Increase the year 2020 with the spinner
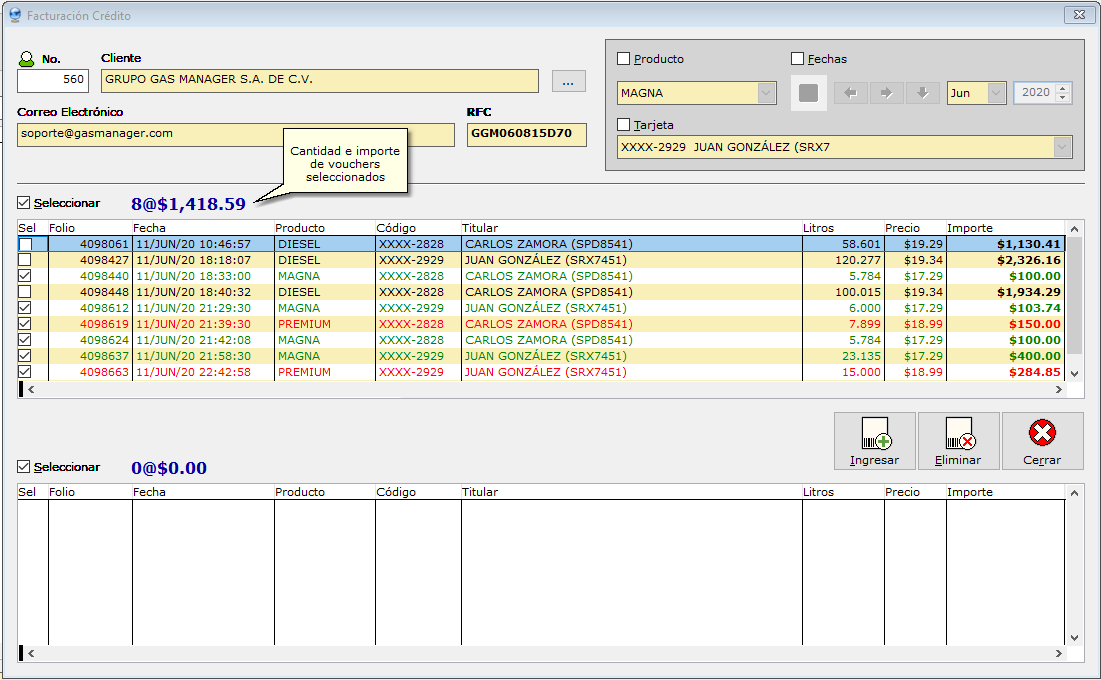Viewport: 1101px width, 680px height. coord(1063,88)
